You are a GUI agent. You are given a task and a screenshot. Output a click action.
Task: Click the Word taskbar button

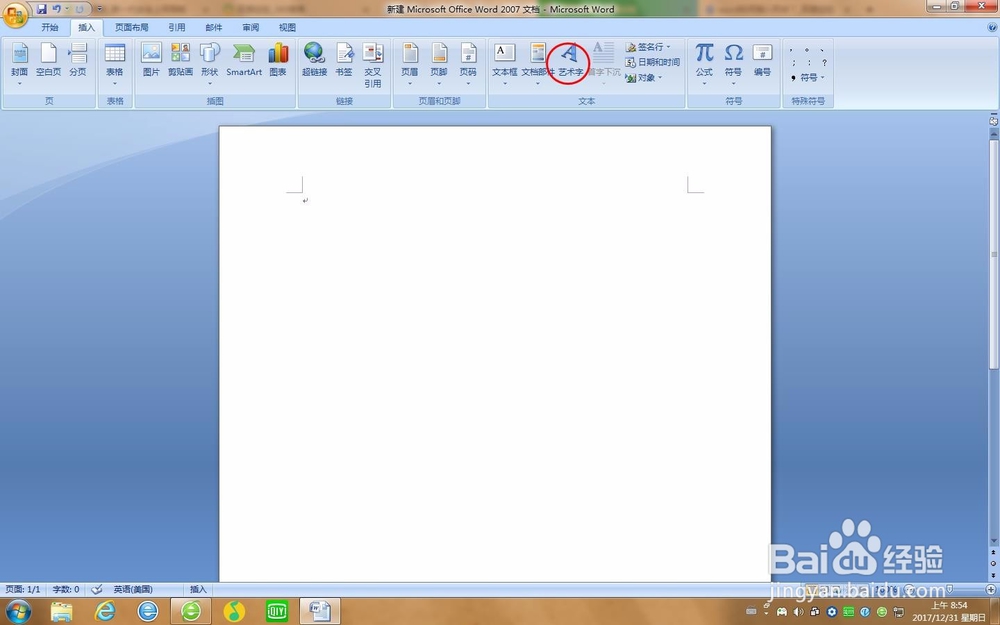click(x=320, y=612)
